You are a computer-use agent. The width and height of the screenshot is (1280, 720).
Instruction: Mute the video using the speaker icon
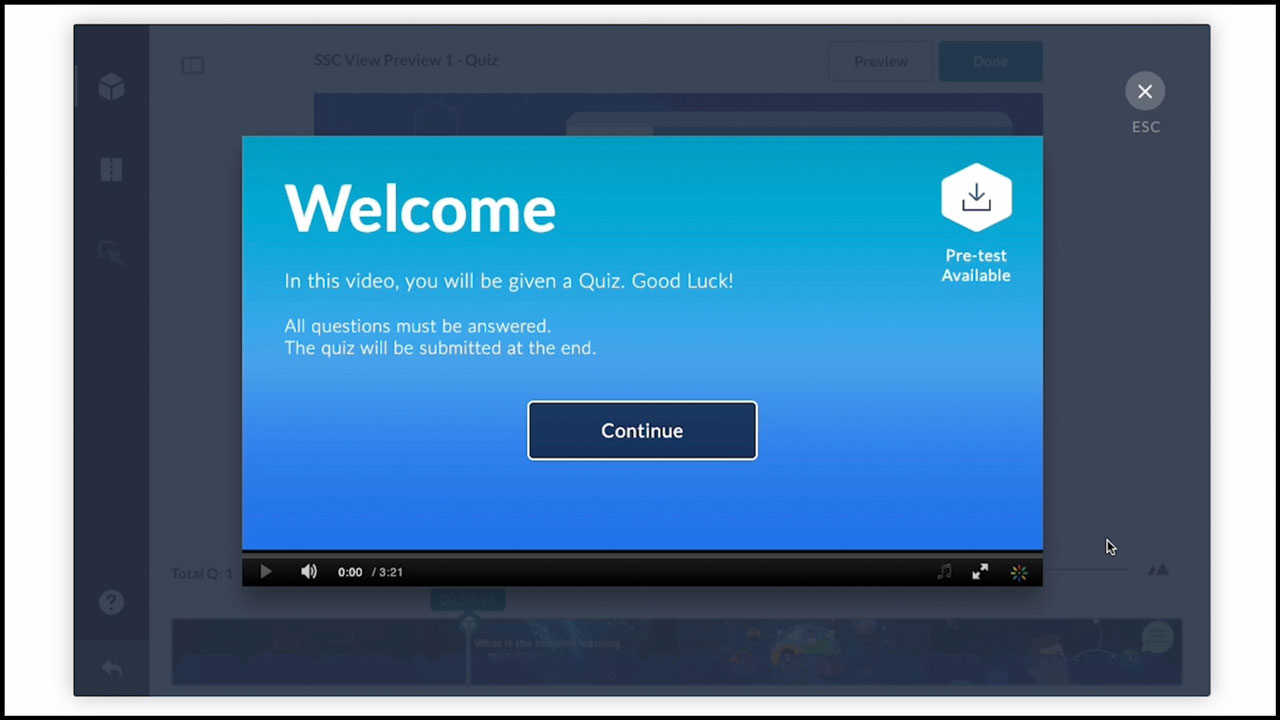(x=309, y=572)
